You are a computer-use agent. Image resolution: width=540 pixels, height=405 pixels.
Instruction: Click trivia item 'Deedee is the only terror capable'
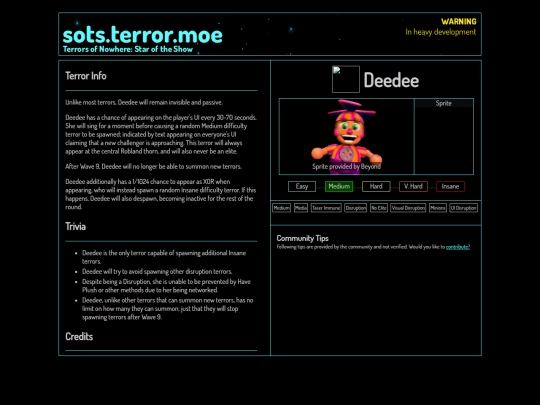pos(164,257)
